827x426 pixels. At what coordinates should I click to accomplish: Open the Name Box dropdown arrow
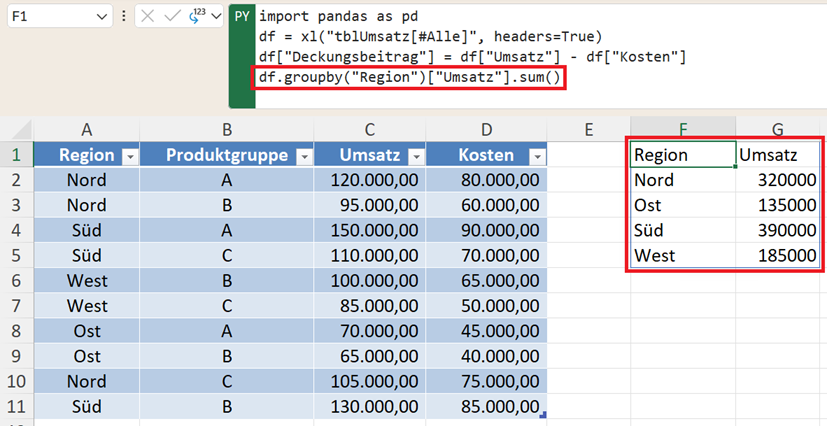click(103, 17)
